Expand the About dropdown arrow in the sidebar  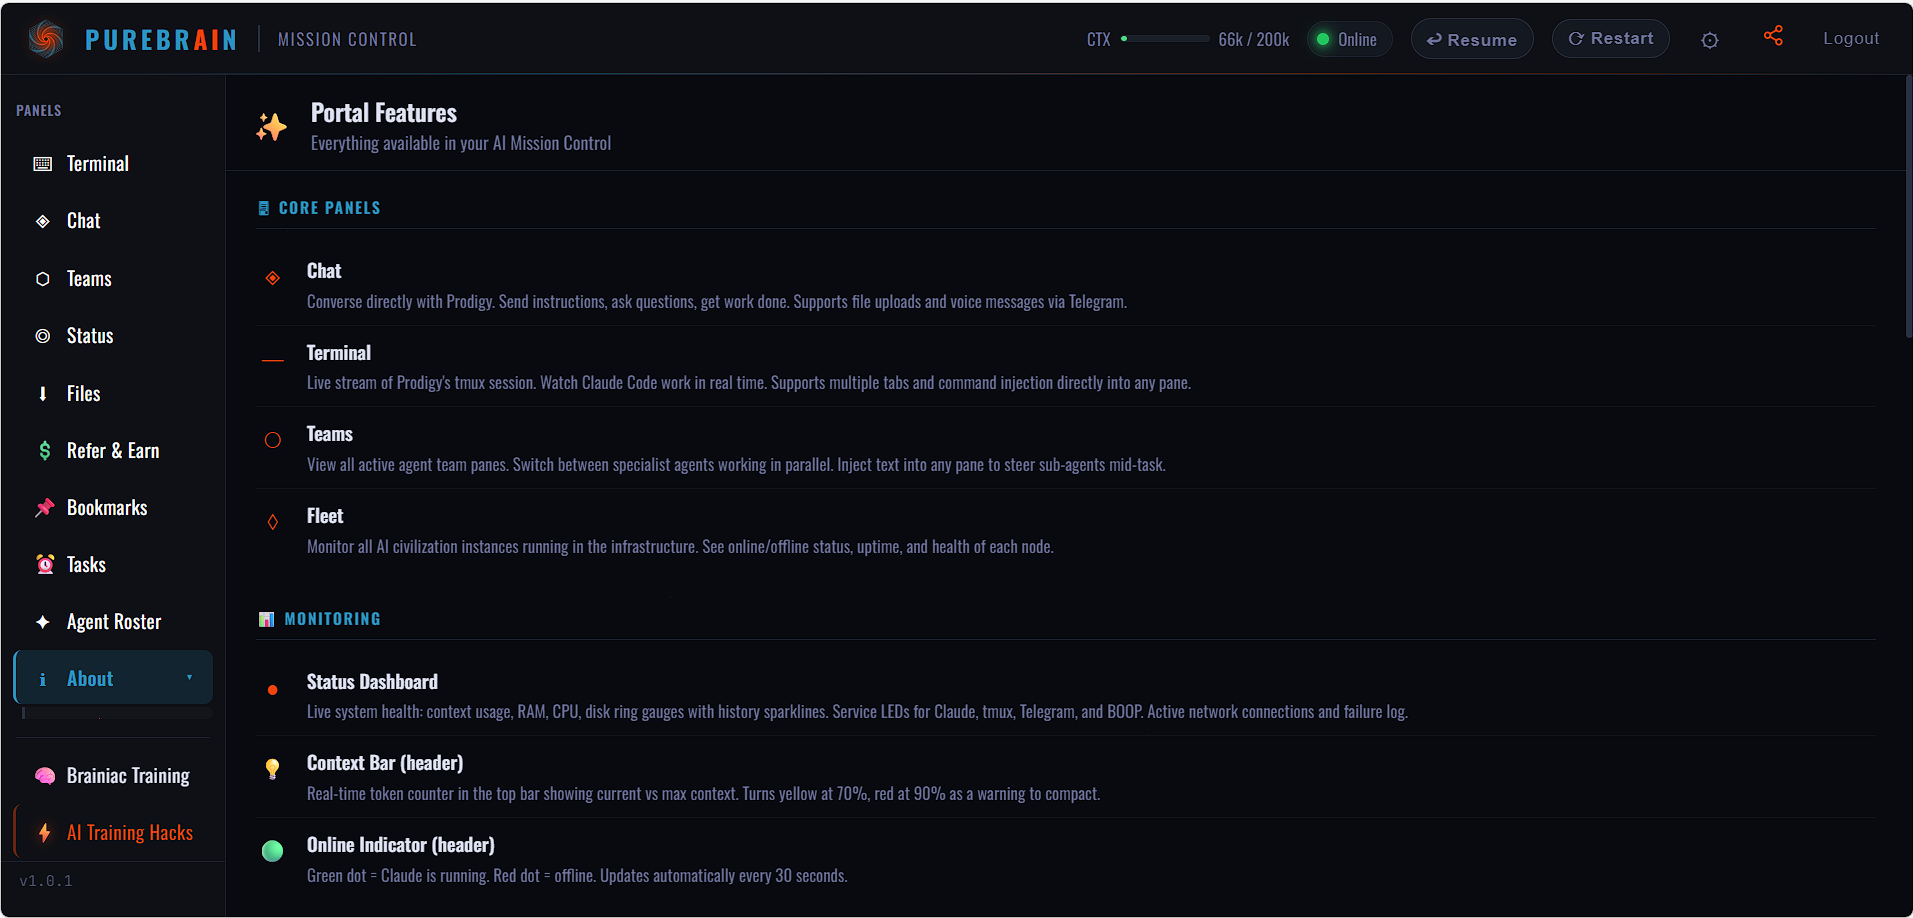(189, 678)
